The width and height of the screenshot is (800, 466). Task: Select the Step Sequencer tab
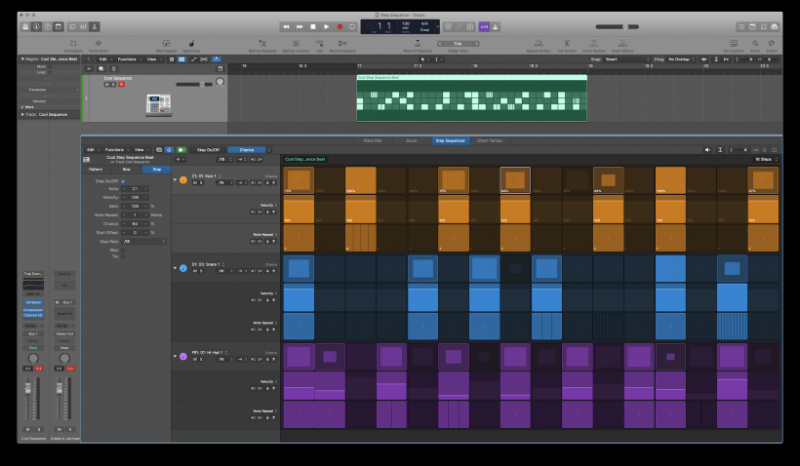click(x=451, y=140)
